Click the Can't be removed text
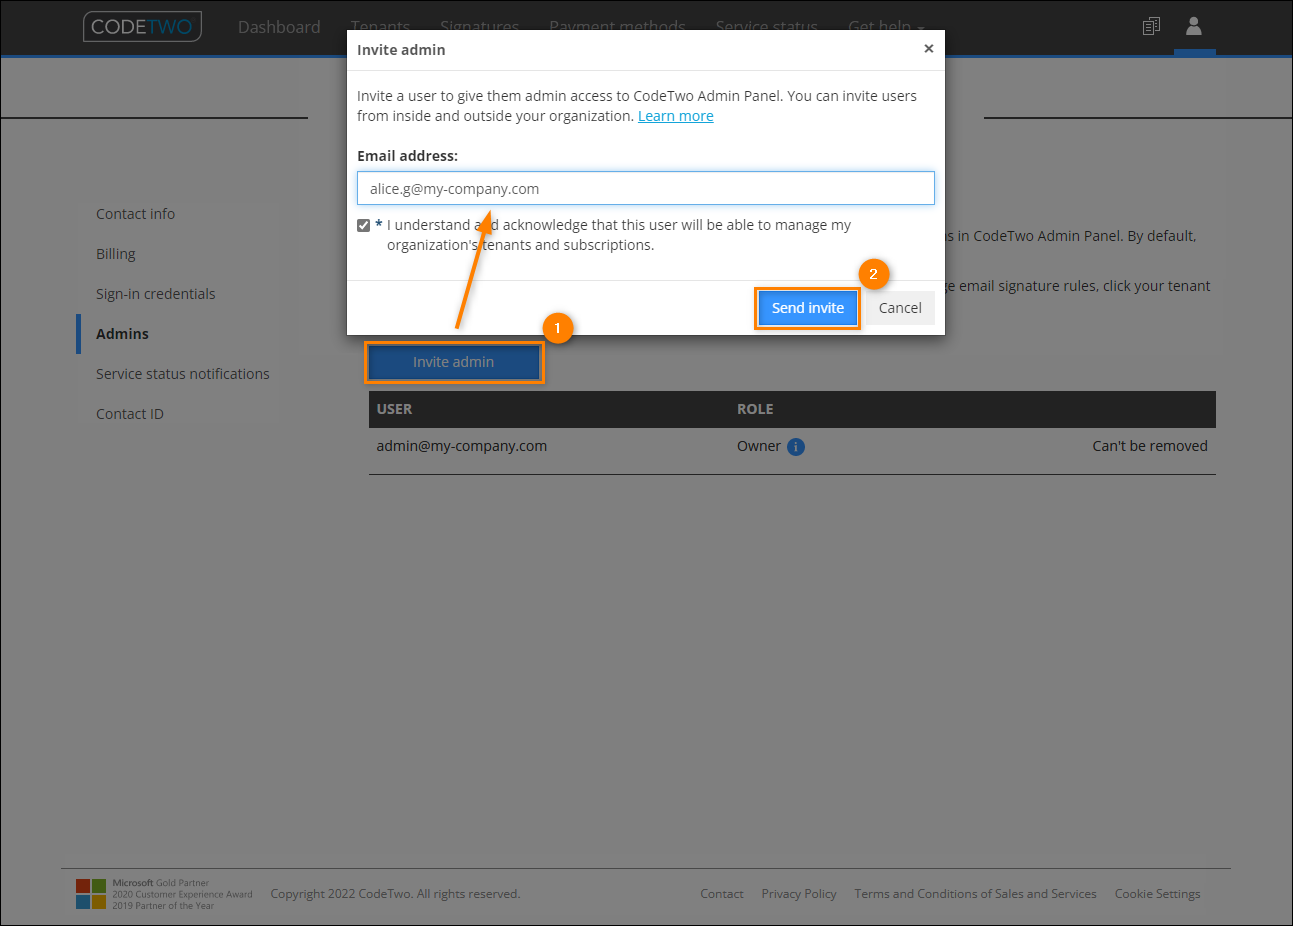Screen dimensions: 1293x926 click(1150, 446)
